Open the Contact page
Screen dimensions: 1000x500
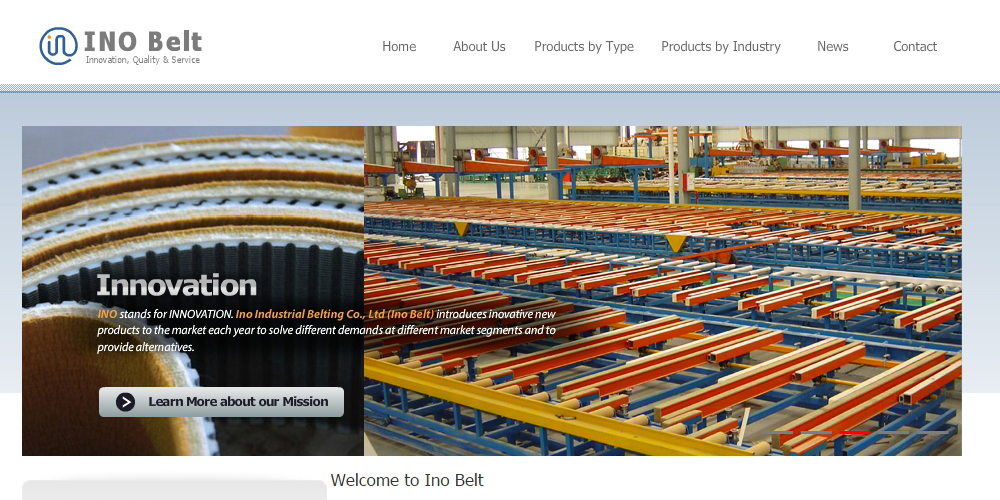coord(915,47)
